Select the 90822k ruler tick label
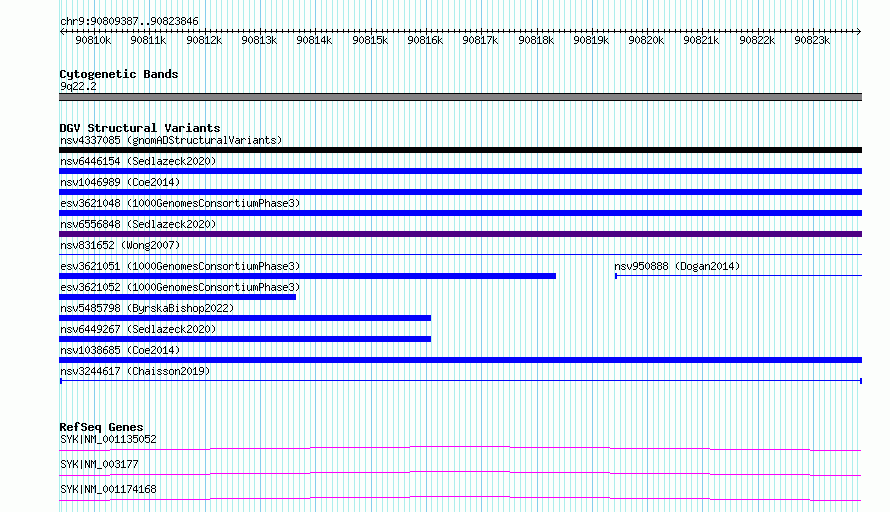This screenshot has width=890, height=512. 757,40
